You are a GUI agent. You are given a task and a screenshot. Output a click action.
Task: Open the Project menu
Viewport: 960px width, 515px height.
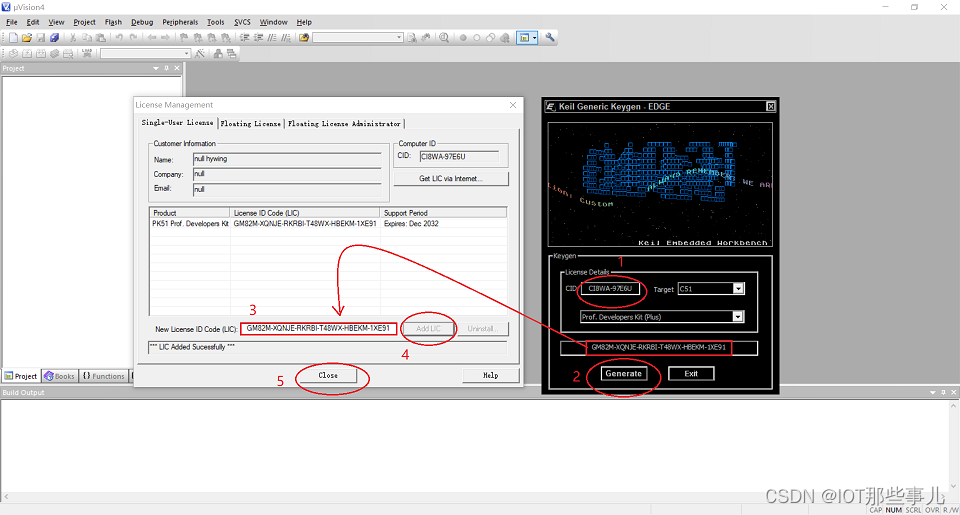coord(84,22)
